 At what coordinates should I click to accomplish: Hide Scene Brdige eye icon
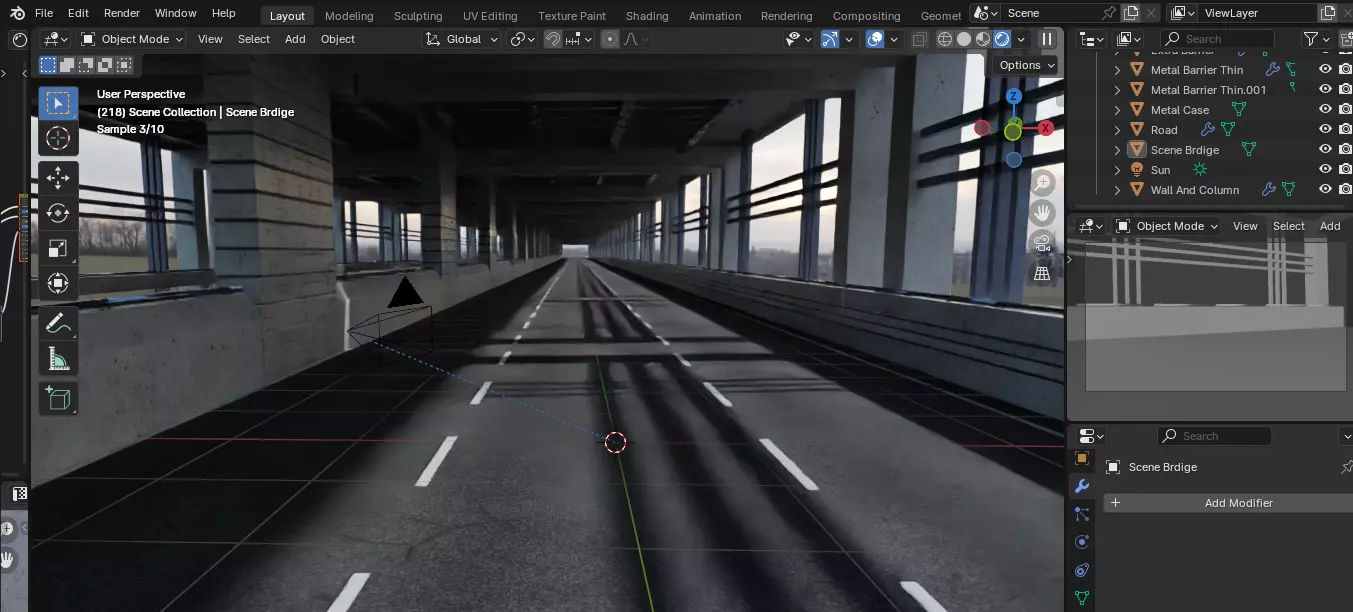(x=1325, y=150)
